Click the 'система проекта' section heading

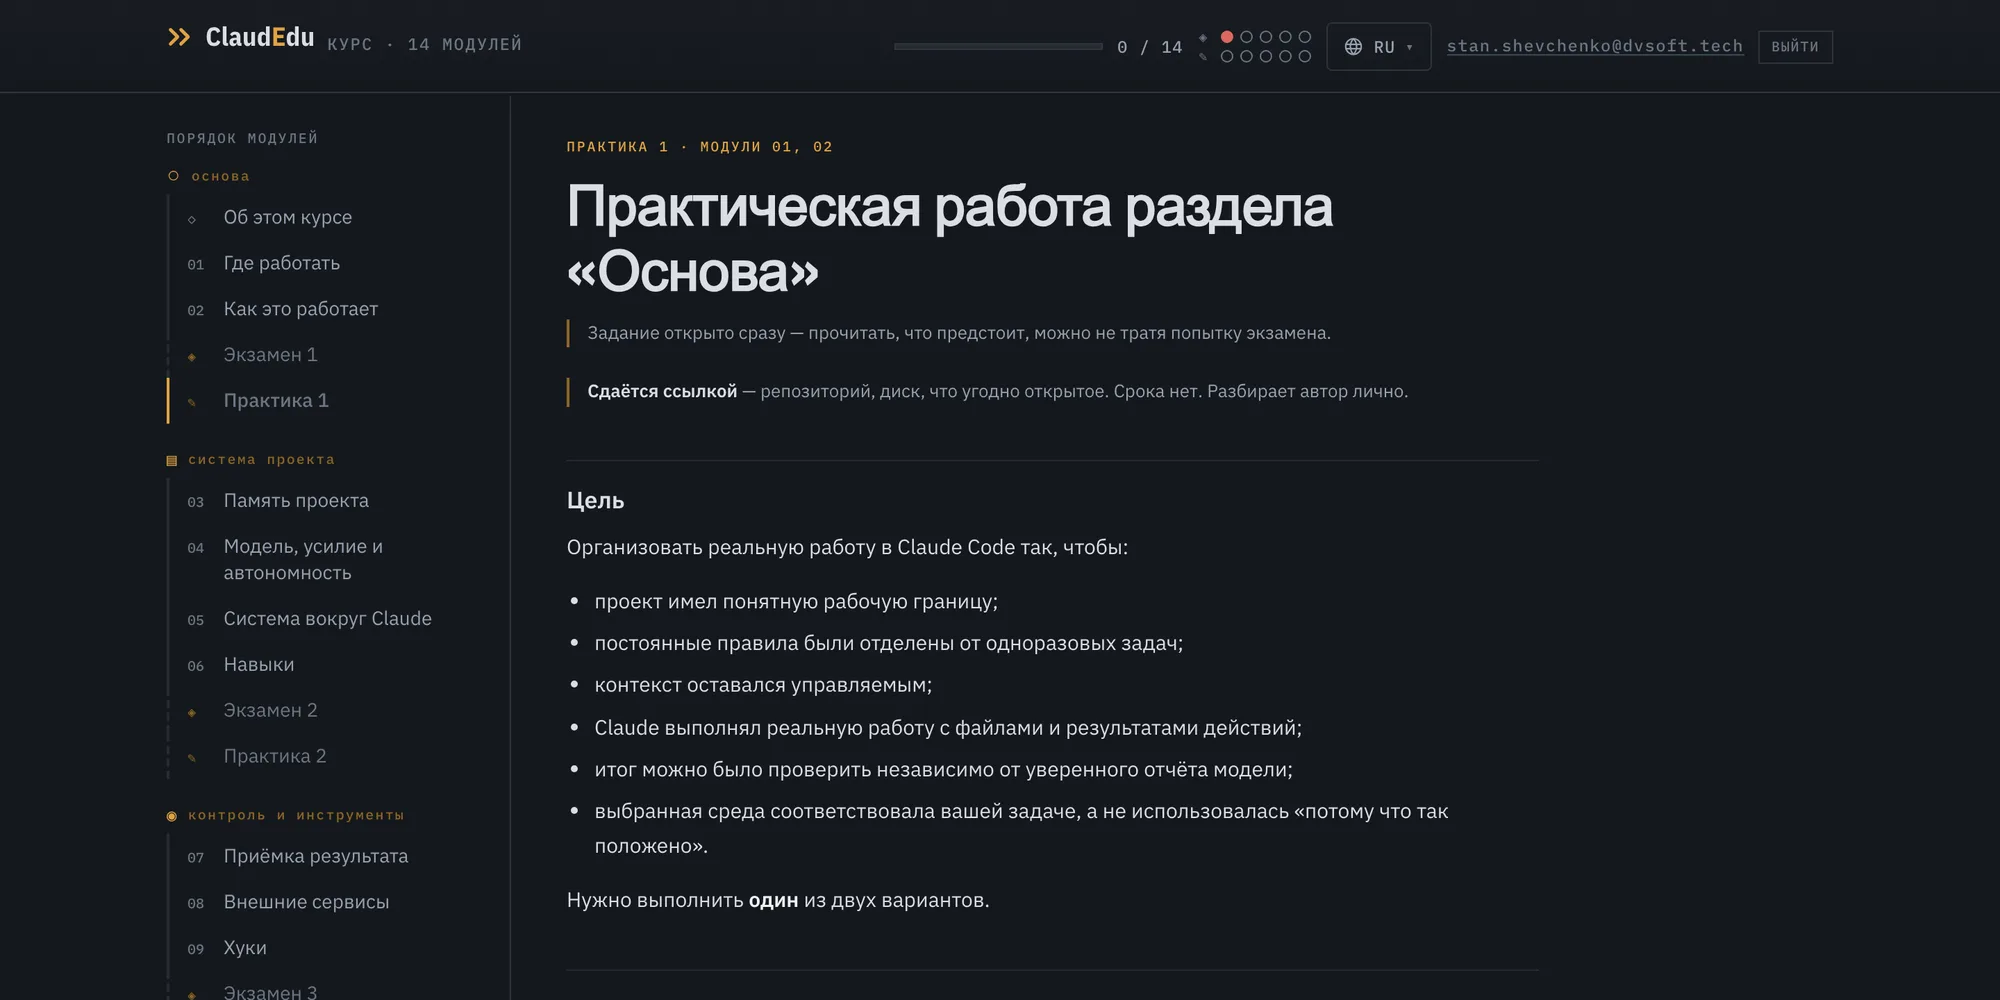pyautogui.click(x=261, y=460)
